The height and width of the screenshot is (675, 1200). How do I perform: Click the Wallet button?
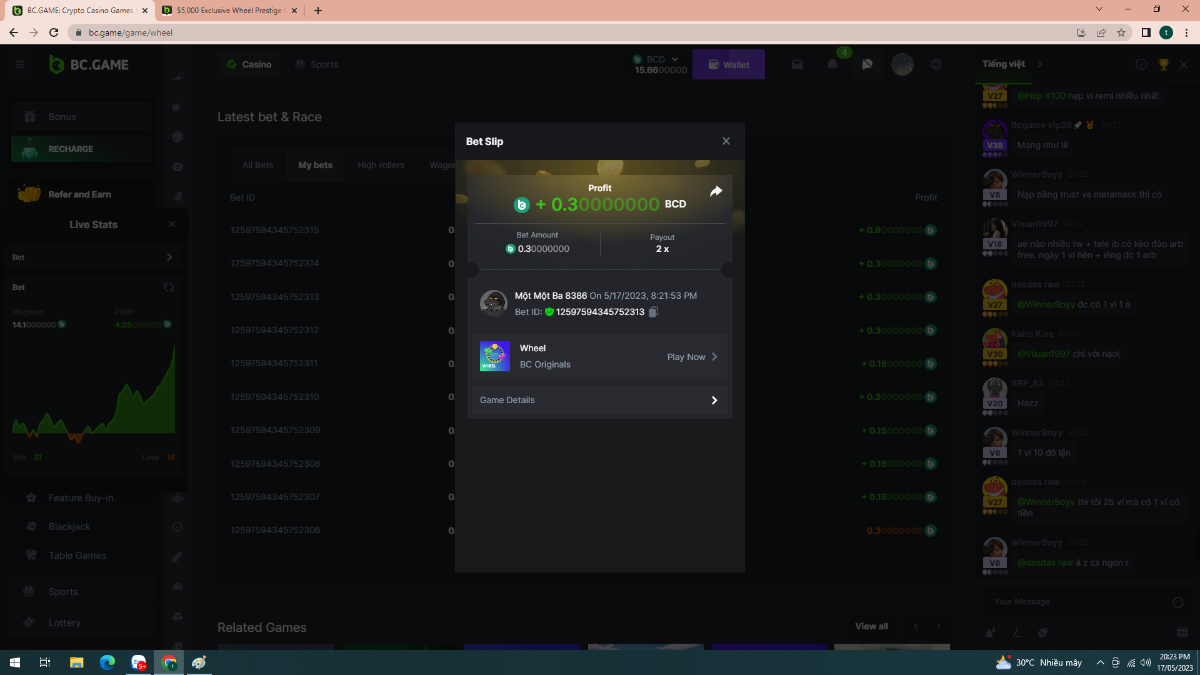[728, 65]
